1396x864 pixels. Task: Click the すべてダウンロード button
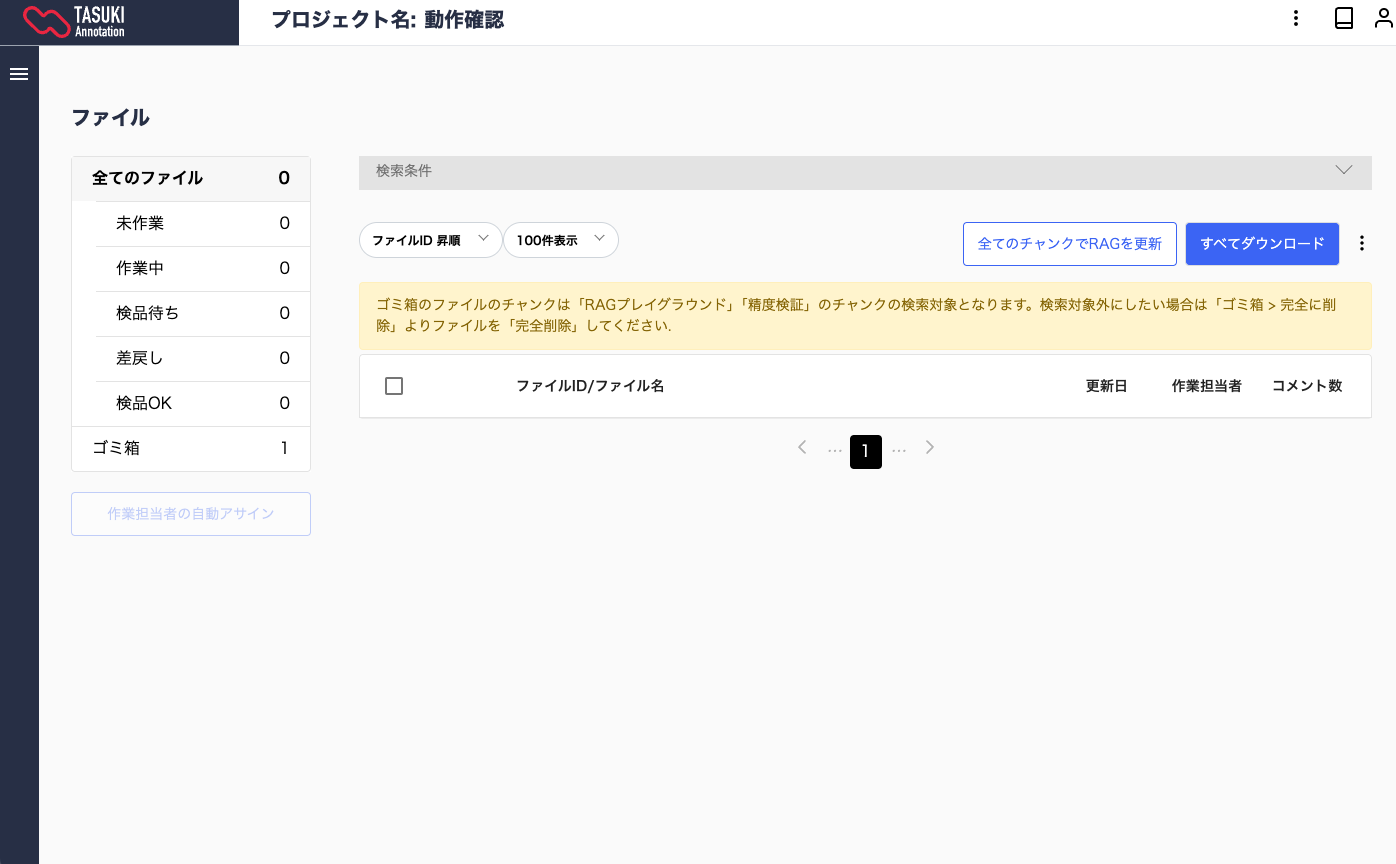[1262, 243]
